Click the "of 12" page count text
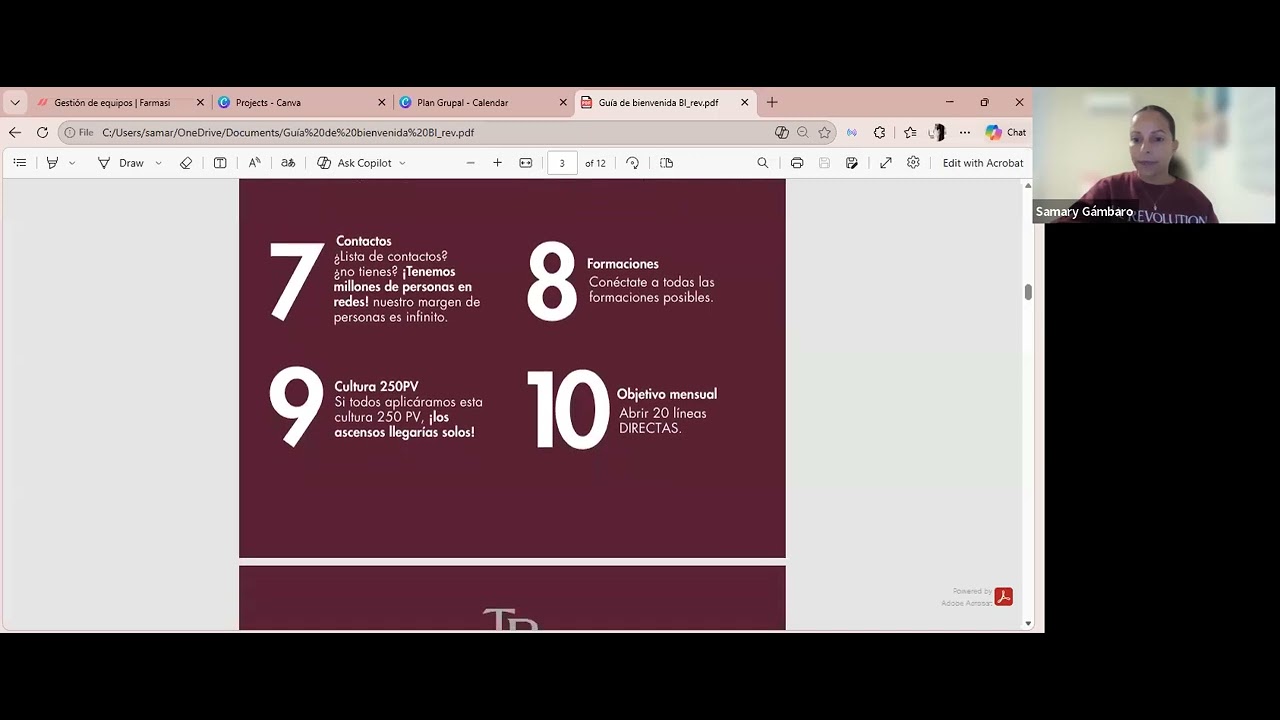The image size is (1280, 720). coord(595,163)
